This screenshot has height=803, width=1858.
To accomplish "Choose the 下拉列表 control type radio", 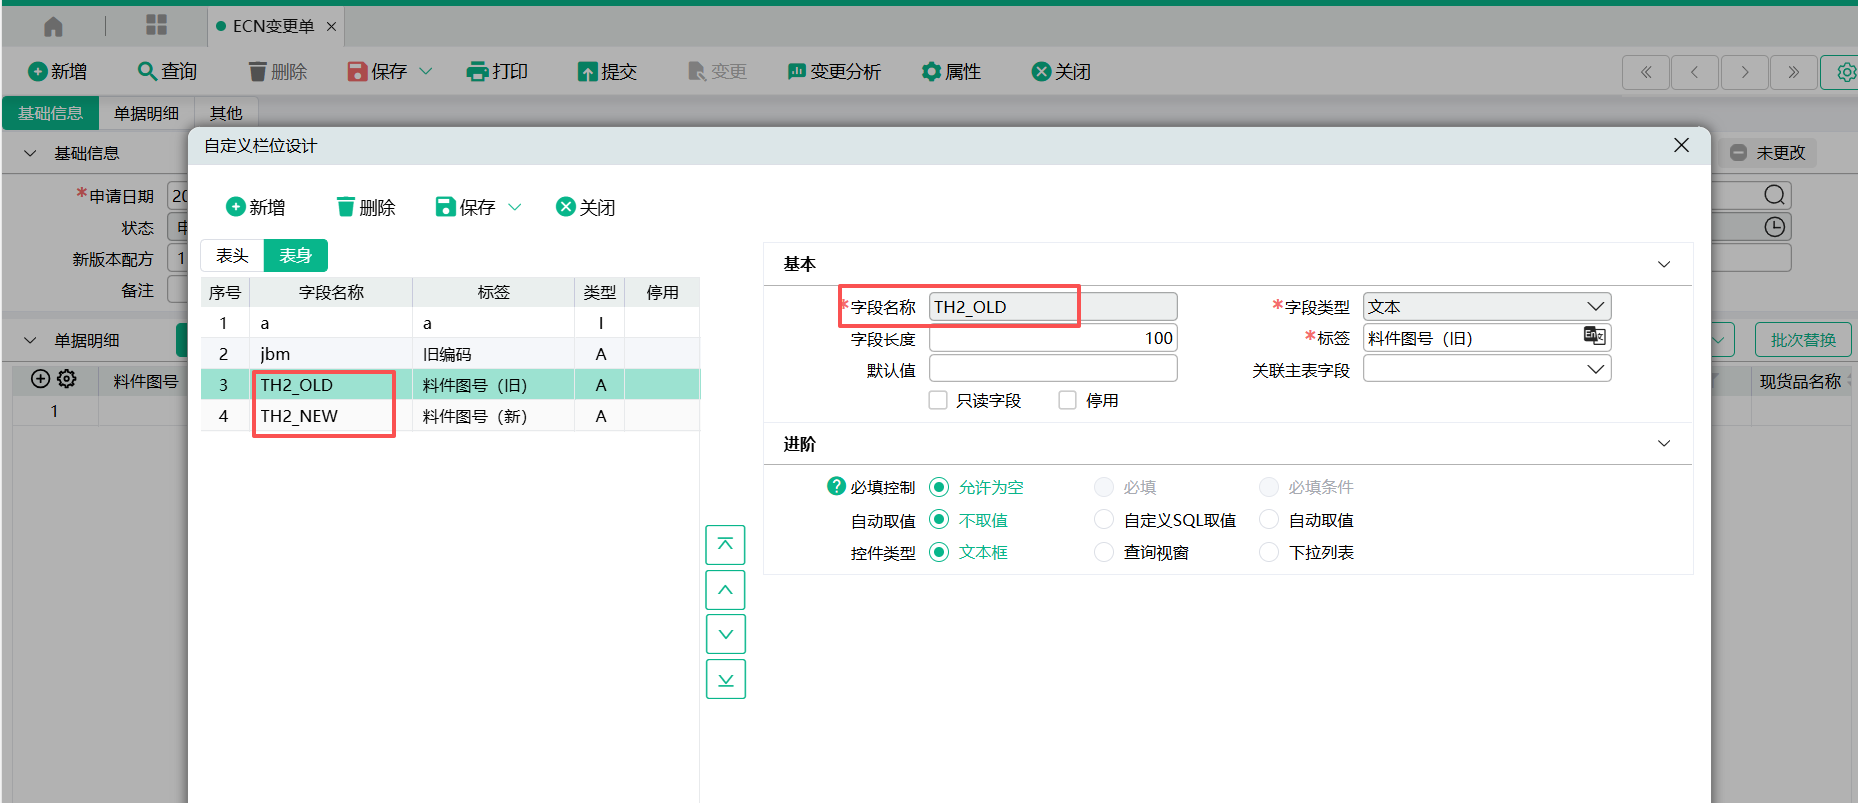I will tap(1269, 552).
